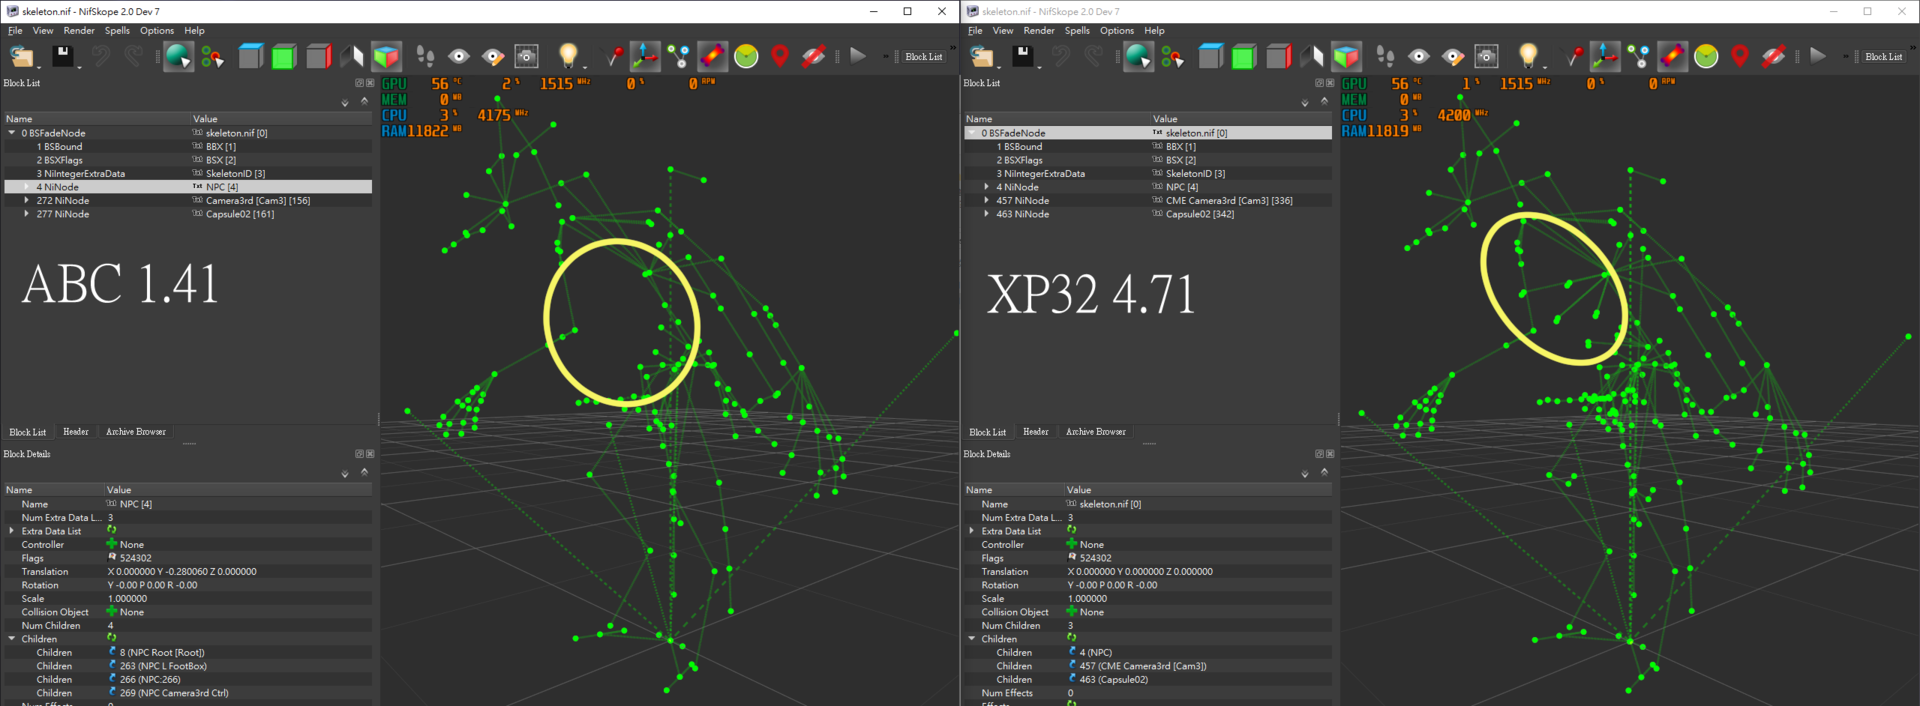Follow child link 457 (CME Camera3rd [Cam3])

1143,666
